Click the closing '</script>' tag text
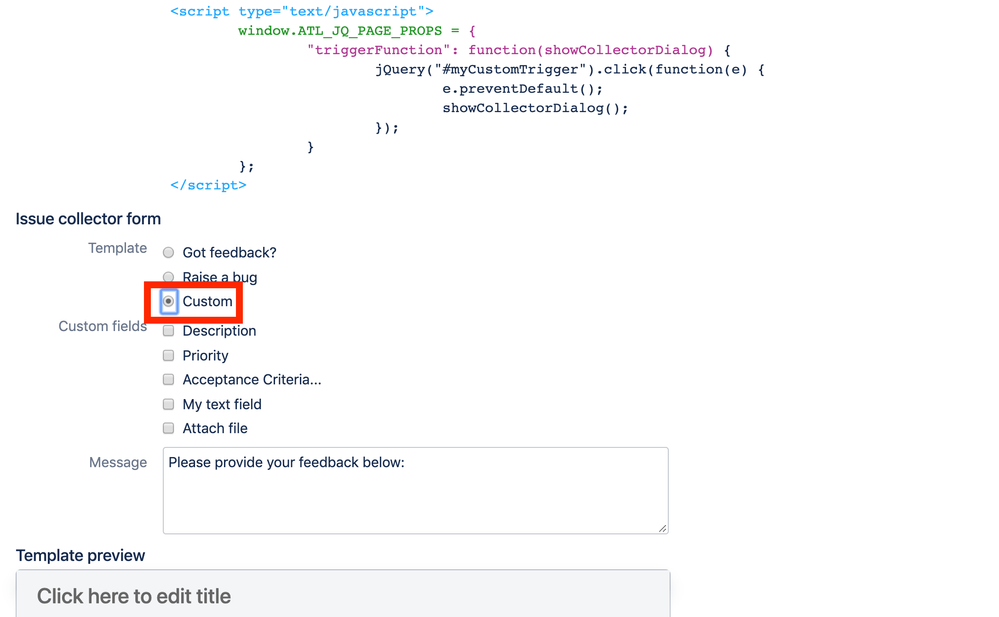This screenshot has width=999, height=617. [x=208, y=185]
